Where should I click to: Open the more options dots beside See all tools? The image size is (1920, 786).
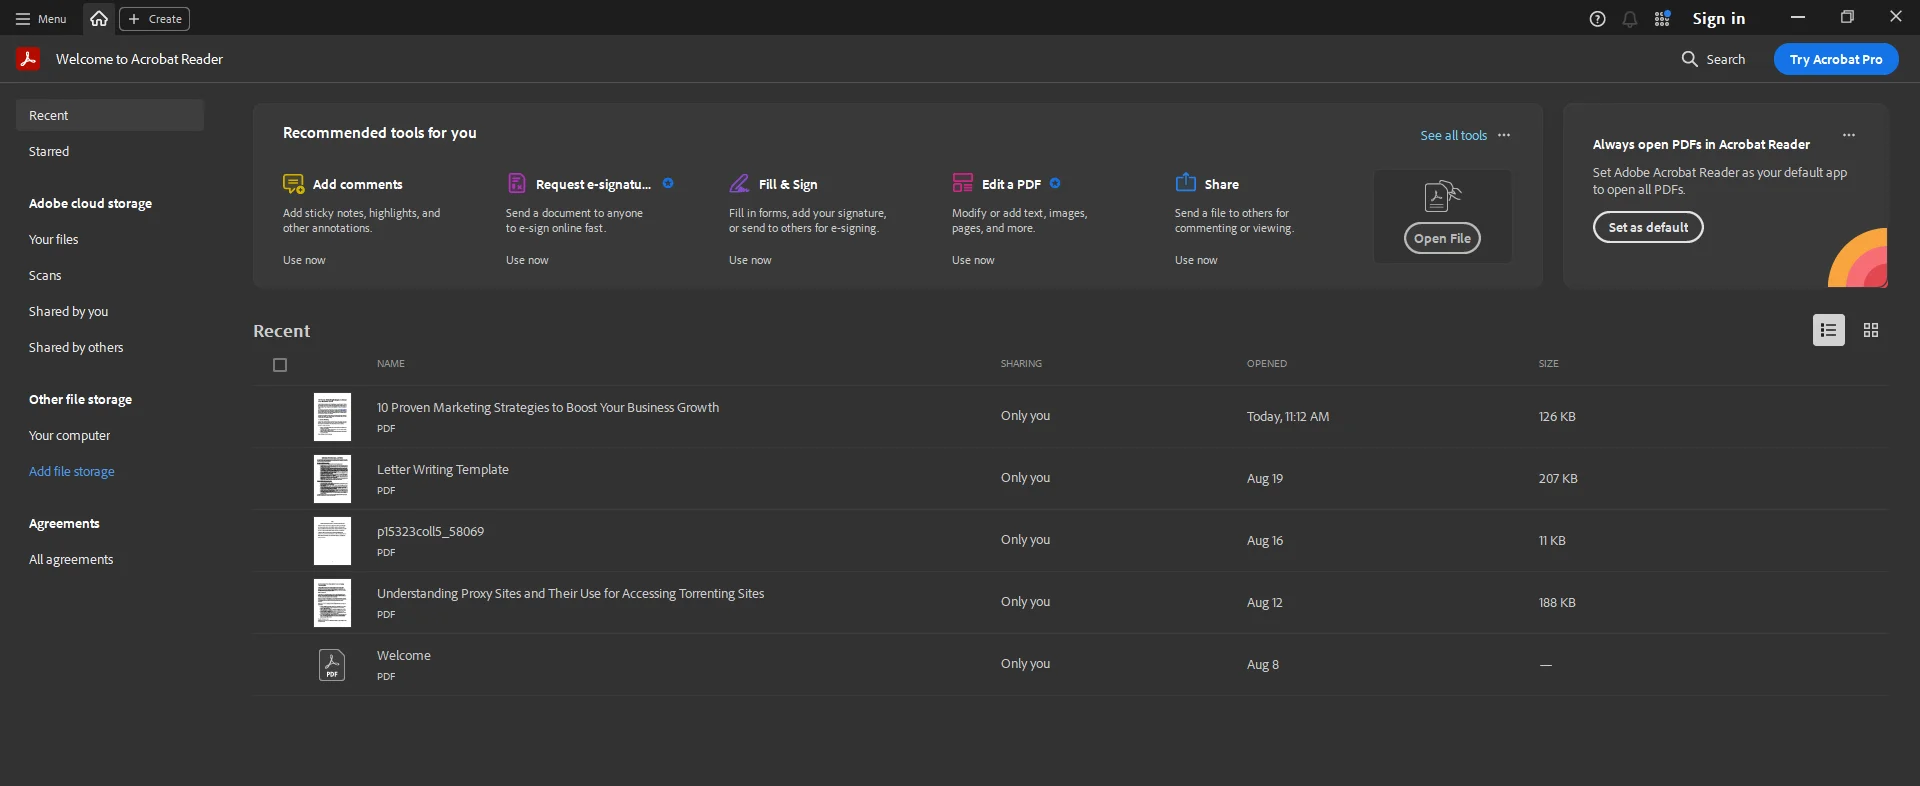[x=1504, y=135]
